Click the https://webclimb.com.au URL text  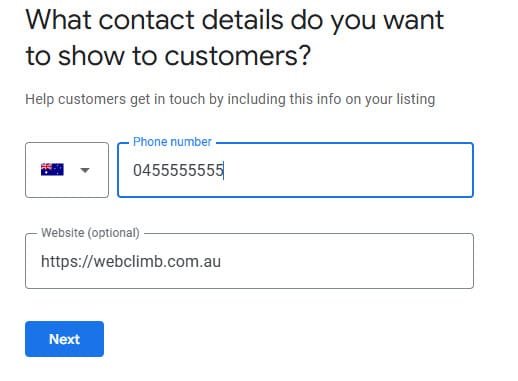[131, 262]
